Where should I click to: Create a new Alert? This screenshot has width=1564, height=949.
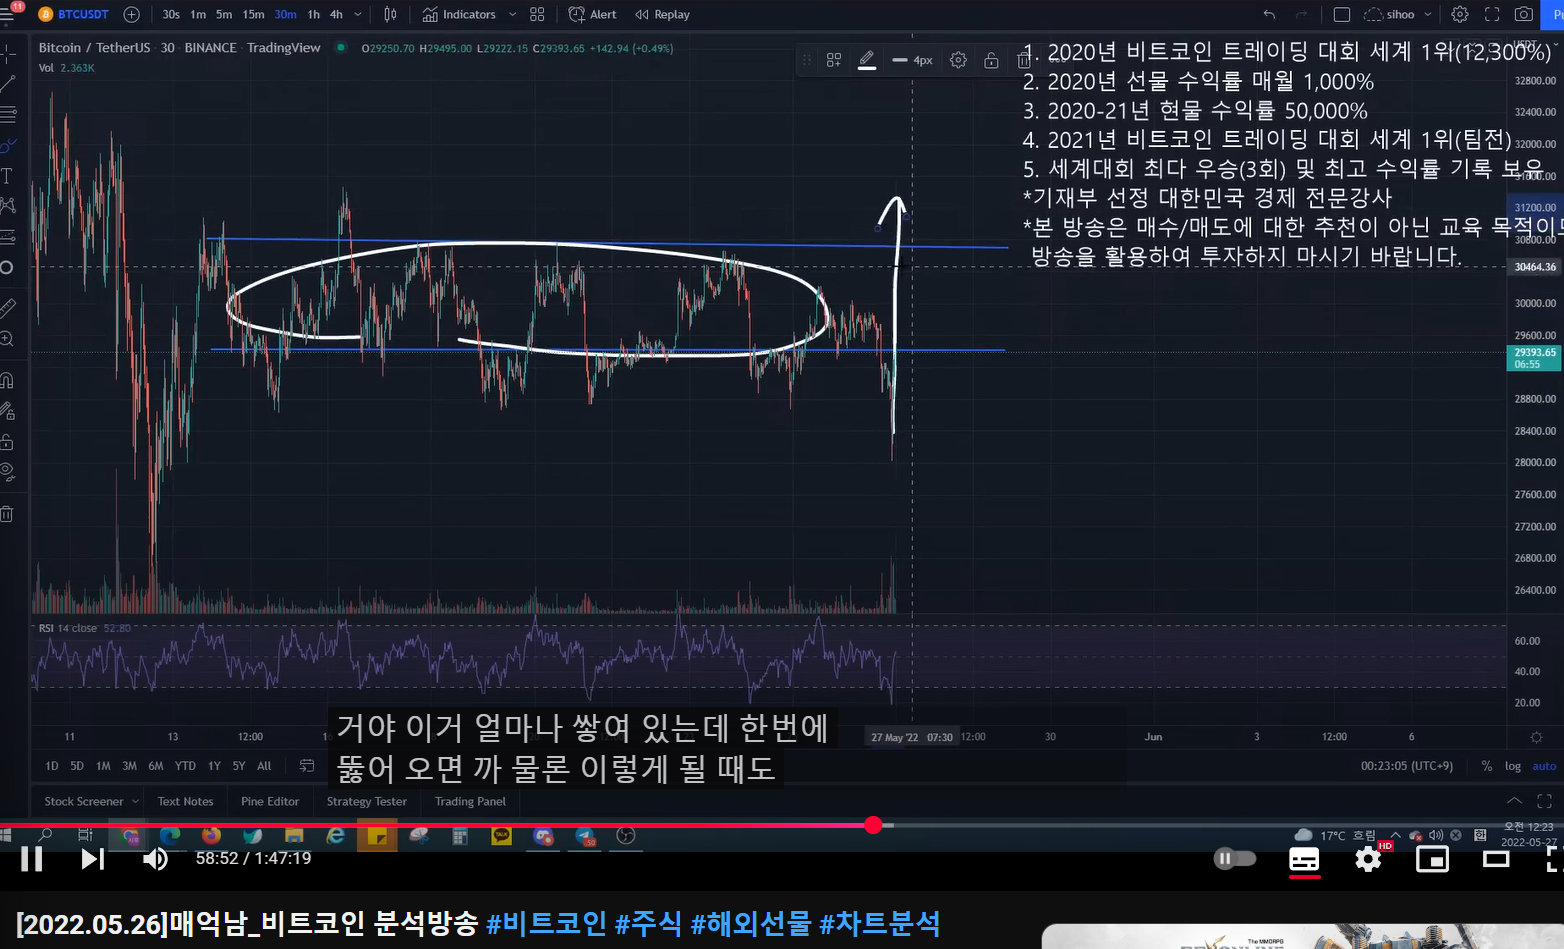tap(593, 14)
